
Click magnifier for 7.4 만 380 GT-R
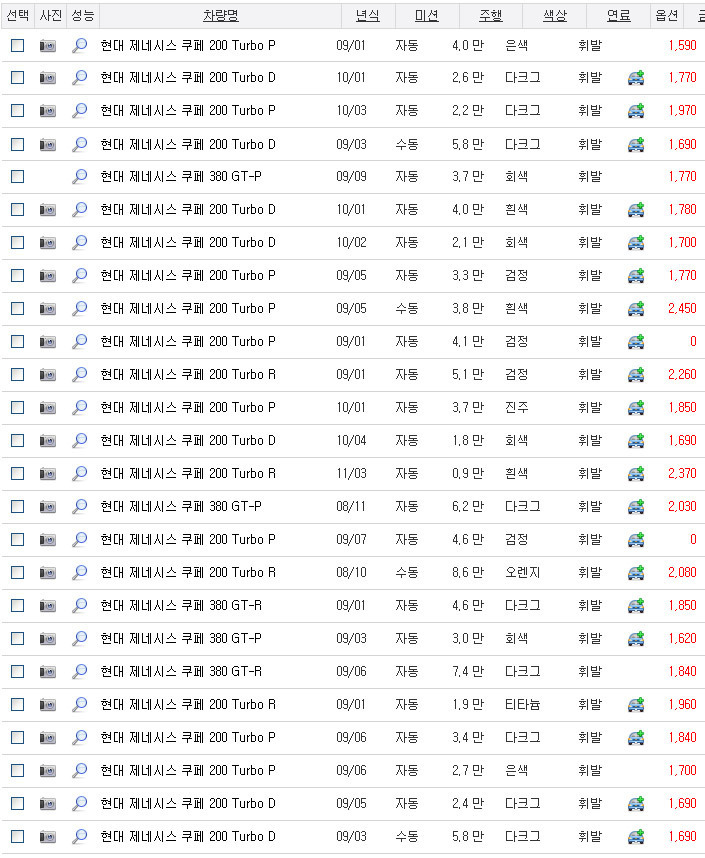80,671
